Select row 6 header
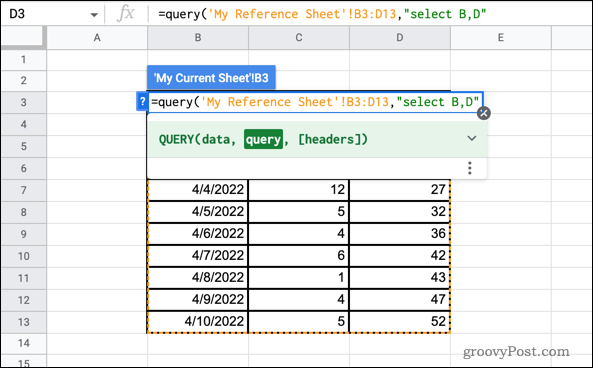 pyautogui.click(x=23, y=168)
